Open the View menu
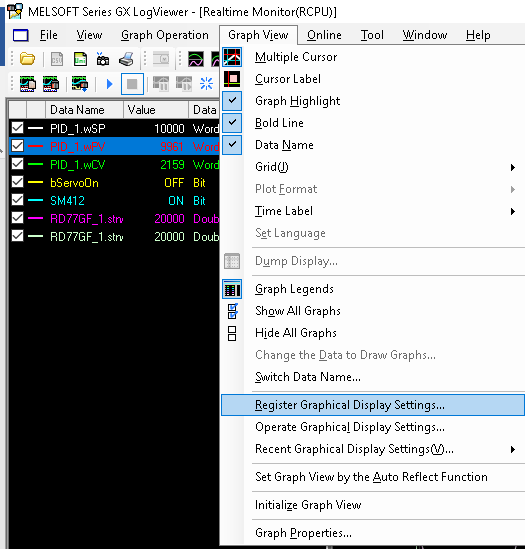The width and height of the screenshot is (525, 549). pos(89,35)
